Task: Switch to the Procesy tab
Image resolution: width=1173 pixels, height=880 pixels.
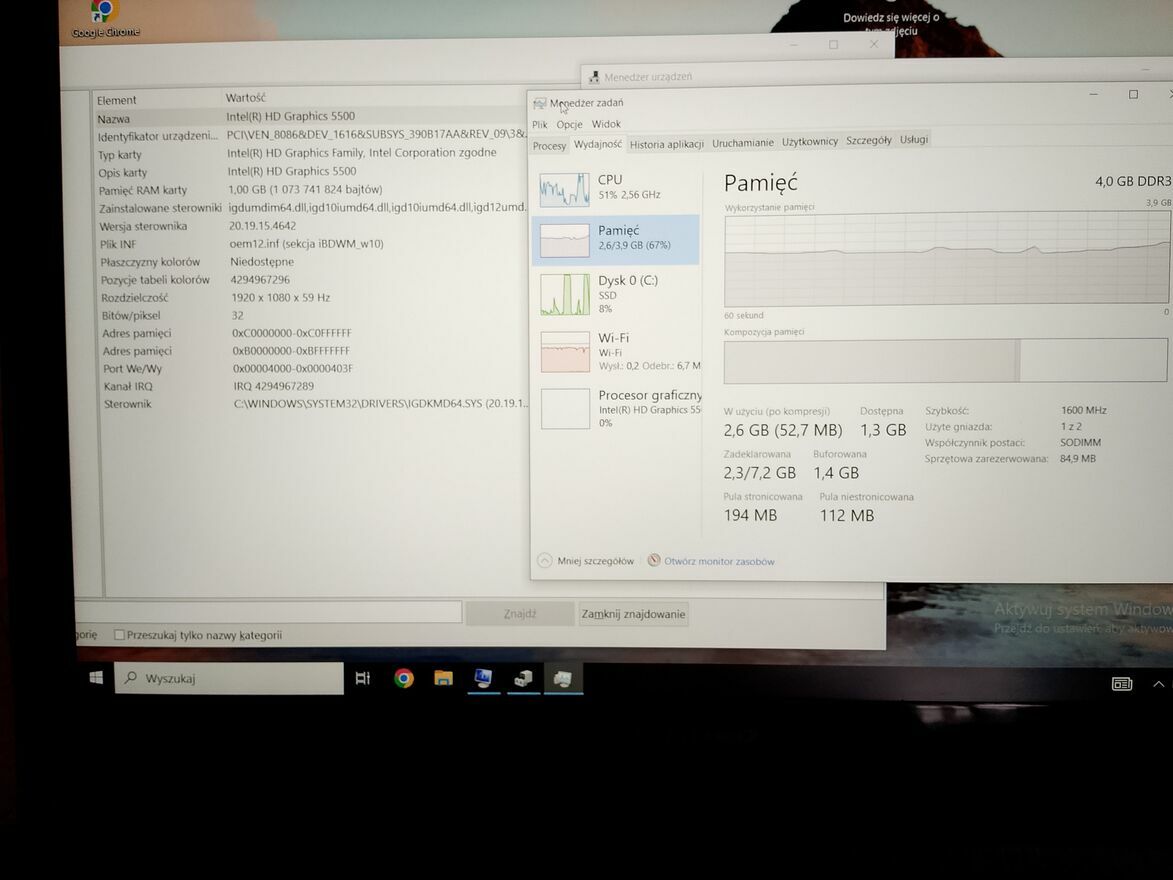Action: click(549, 145)
